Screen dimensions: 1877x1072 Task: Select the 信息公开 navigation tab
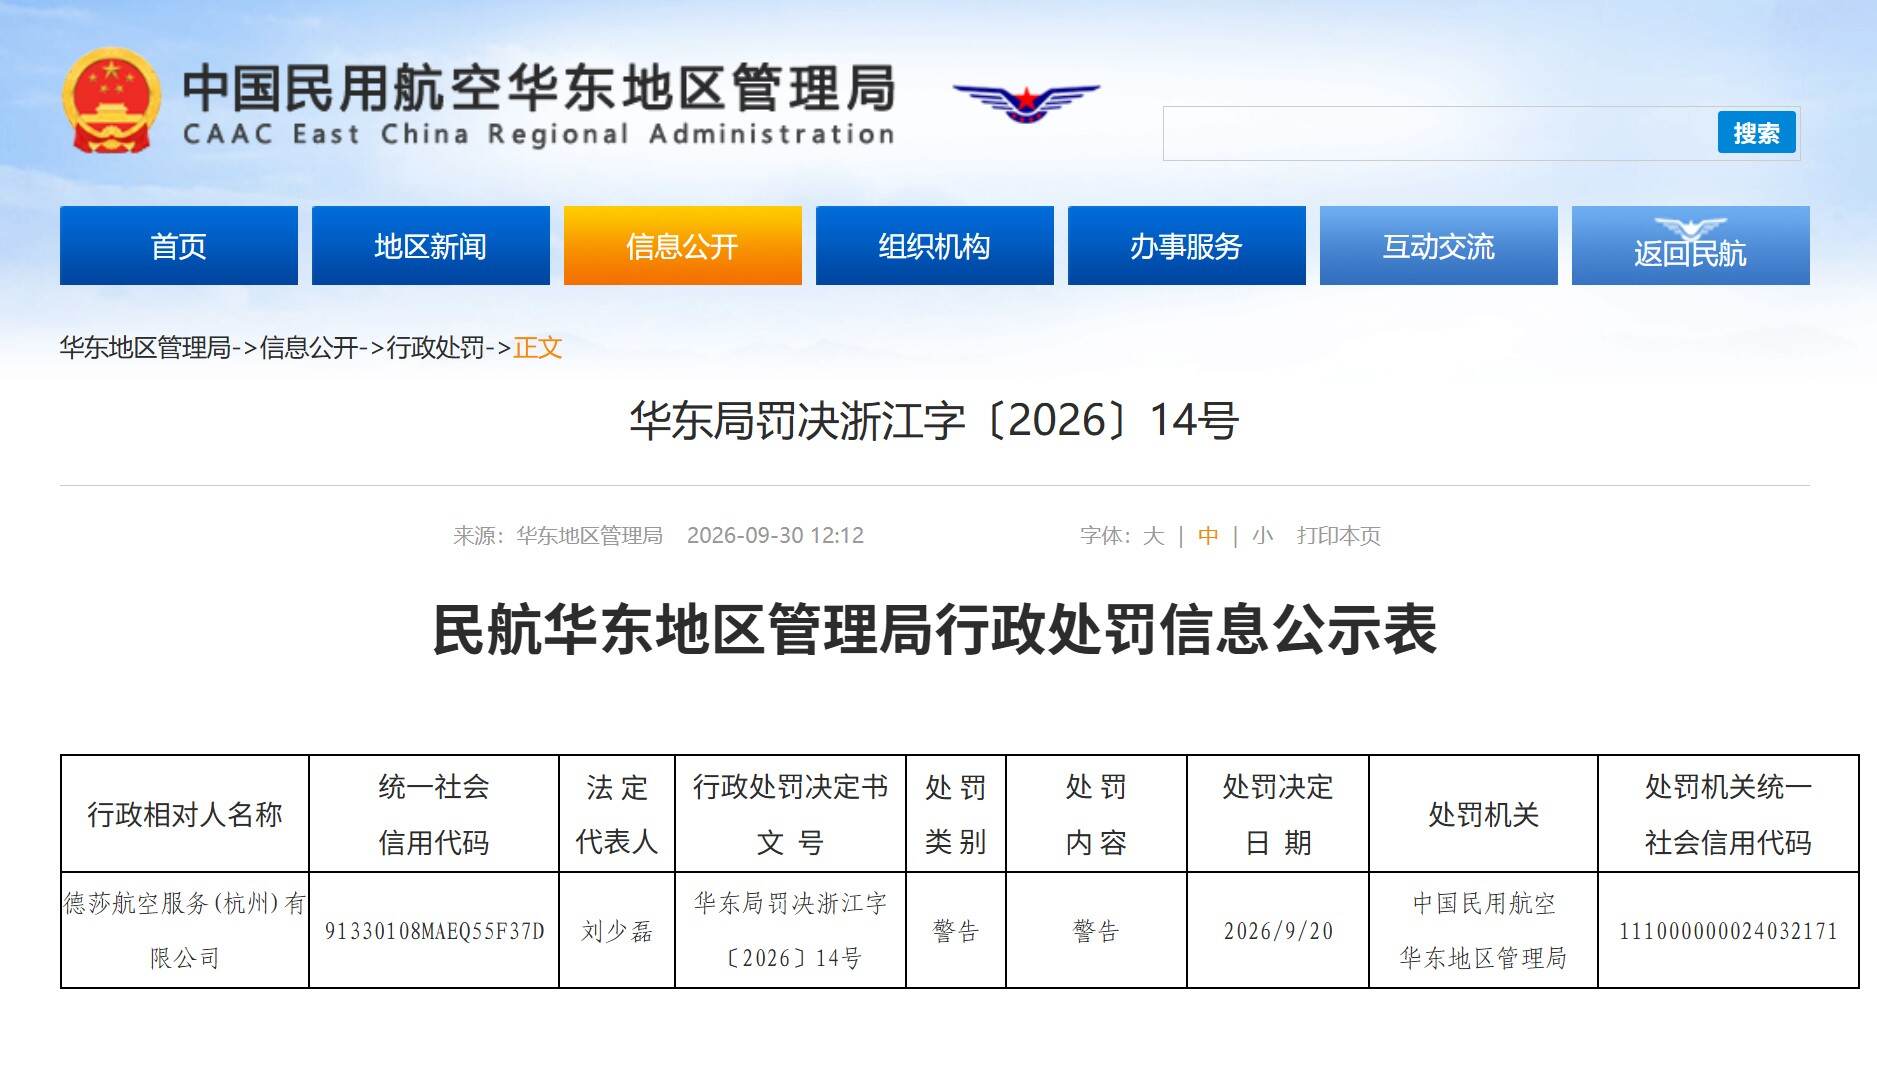pos(683,246)
